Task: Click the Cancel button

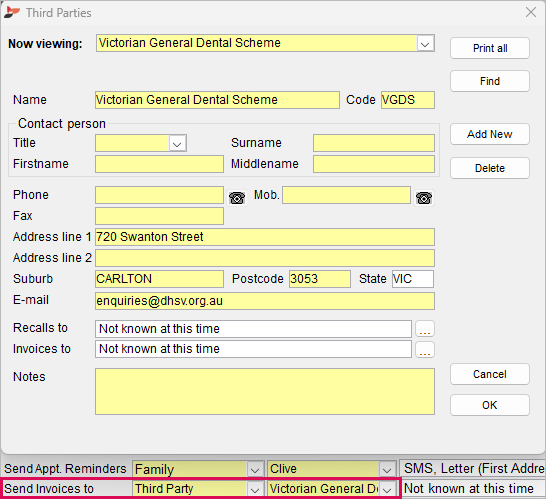Action: coord(490,374)
